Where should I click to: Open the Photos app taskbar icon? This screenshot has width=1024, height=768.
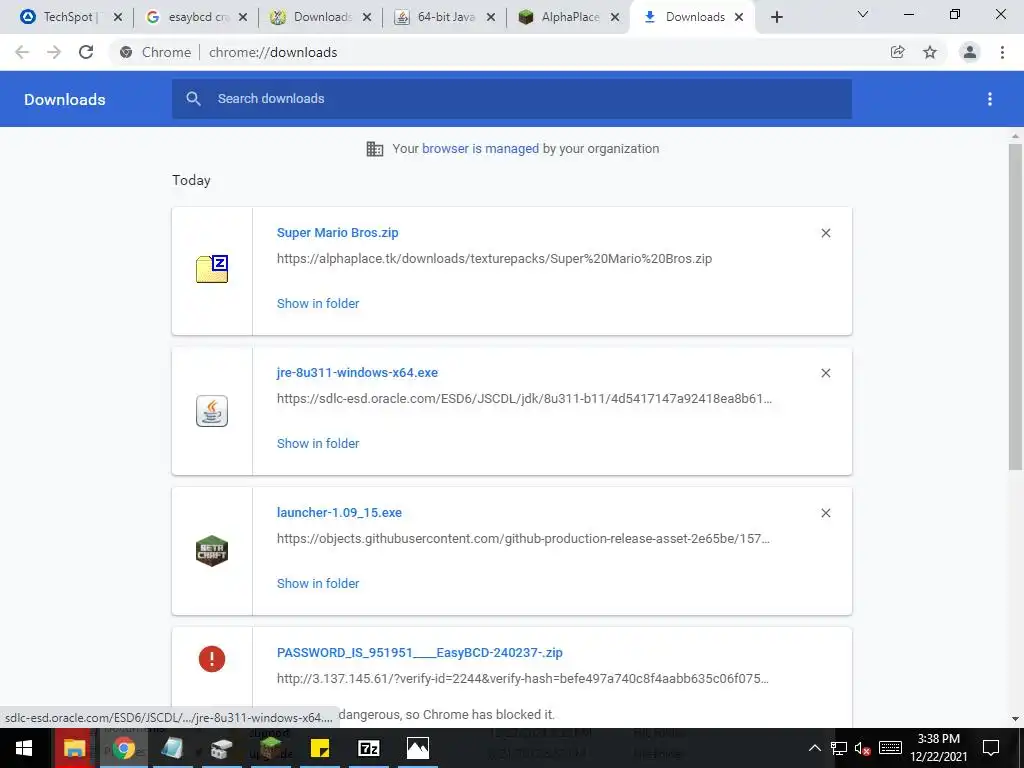click(418, 748)
